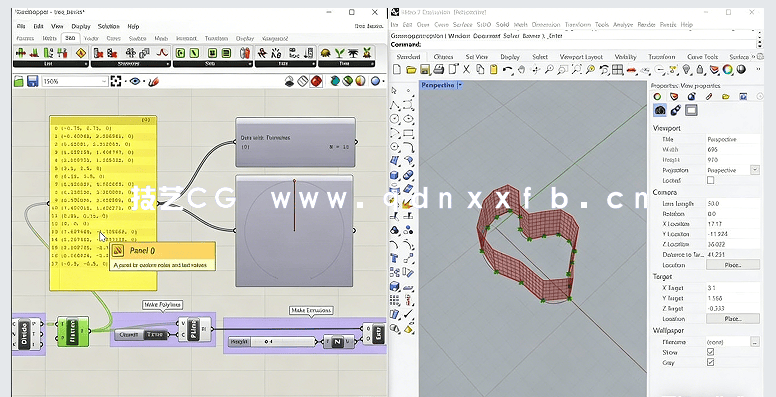Image resolution: width=776 pixels, height=397 pixels.
Task: Click padlock icon in Rhino toolbar
Action: click(700, 70)
